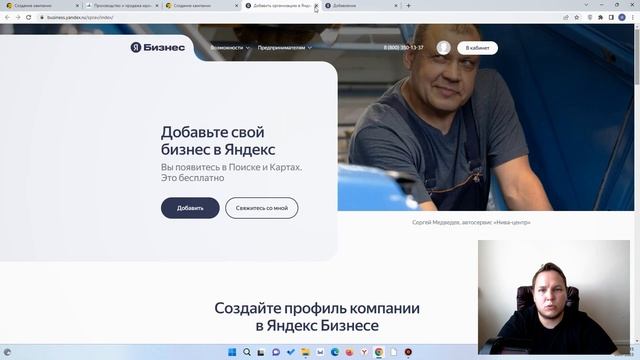Close the Добавить организацию tab
640x360 pixels.
316,6
